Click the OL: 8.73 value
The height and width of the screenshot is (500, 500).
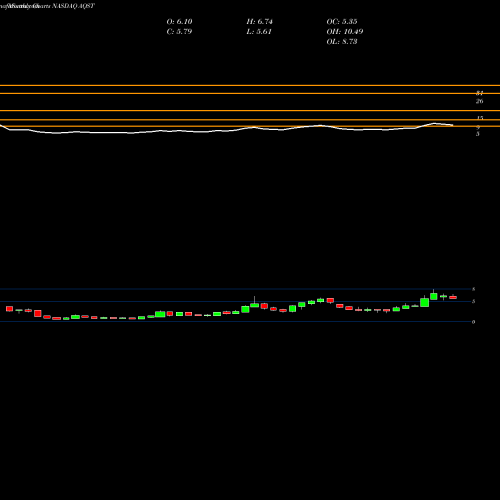[342, 42]
